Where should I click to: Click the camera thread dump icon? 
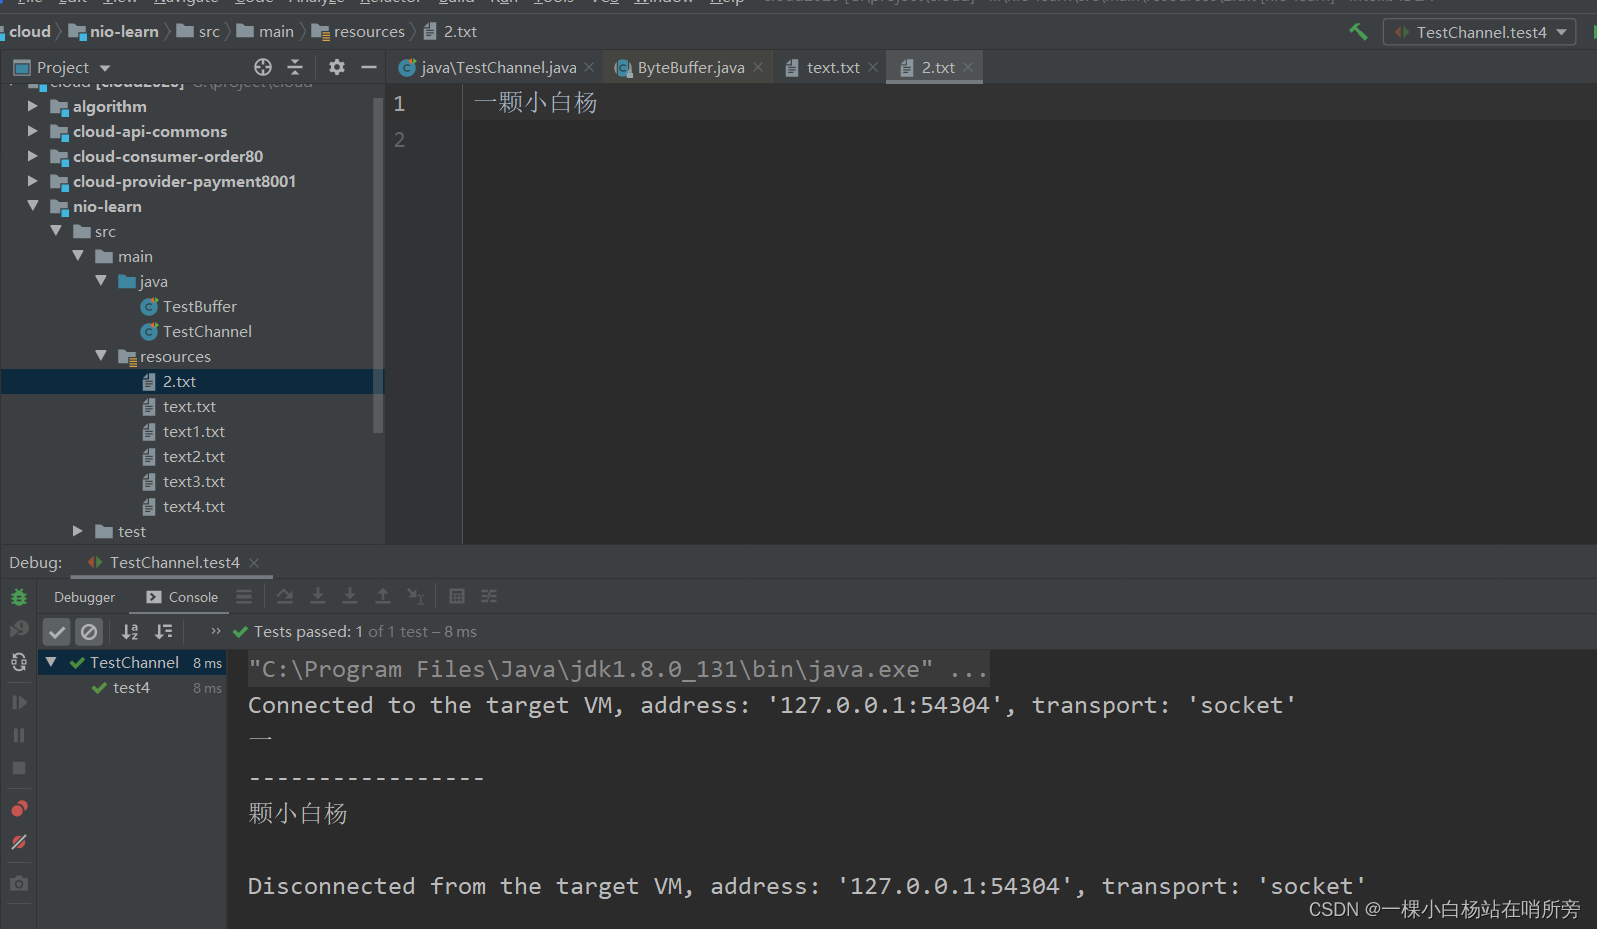[19, 884]
